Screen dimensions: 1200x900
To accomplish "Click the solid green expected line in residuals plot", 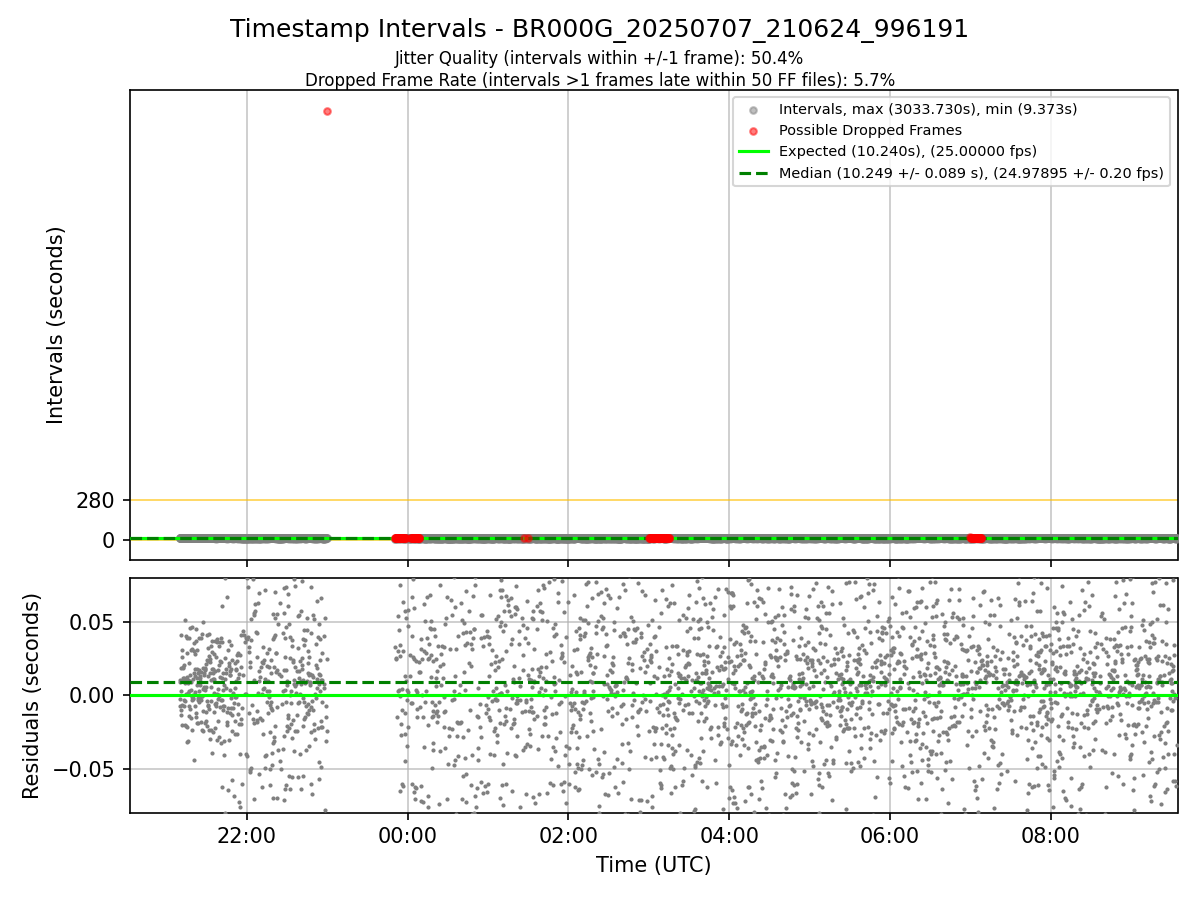I will pos(653,695).
